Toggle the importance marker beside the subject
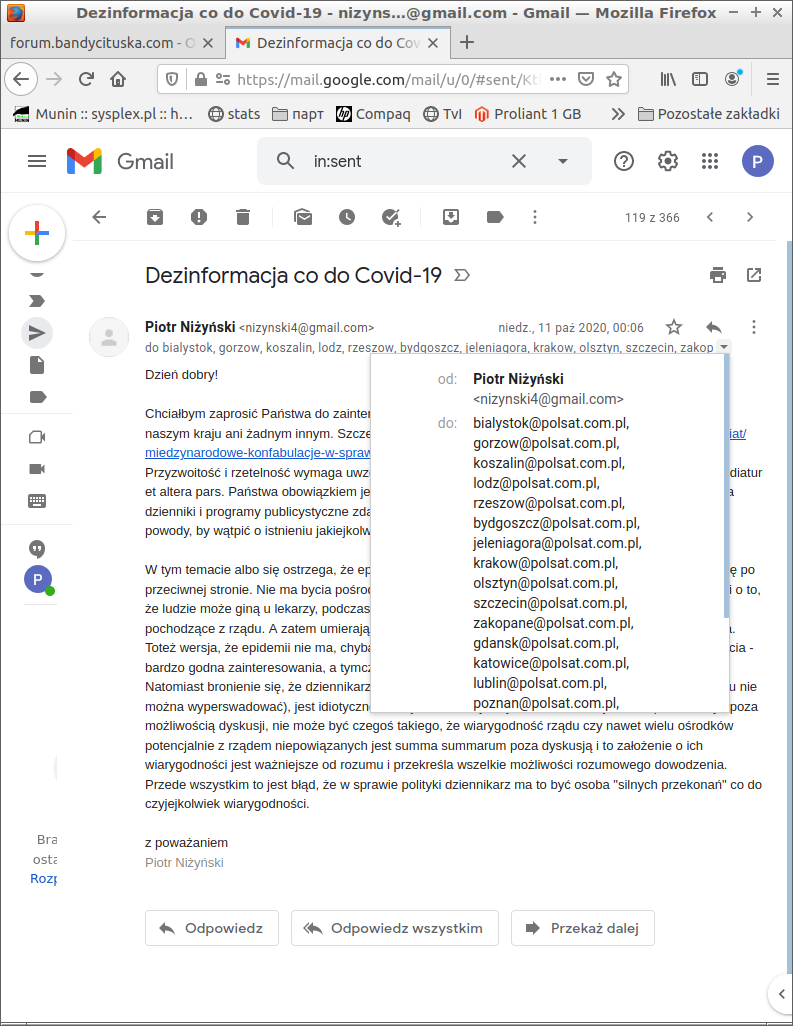Viewport: 793px width, 1026px height. pyautogui.click(x=462, y=275)
